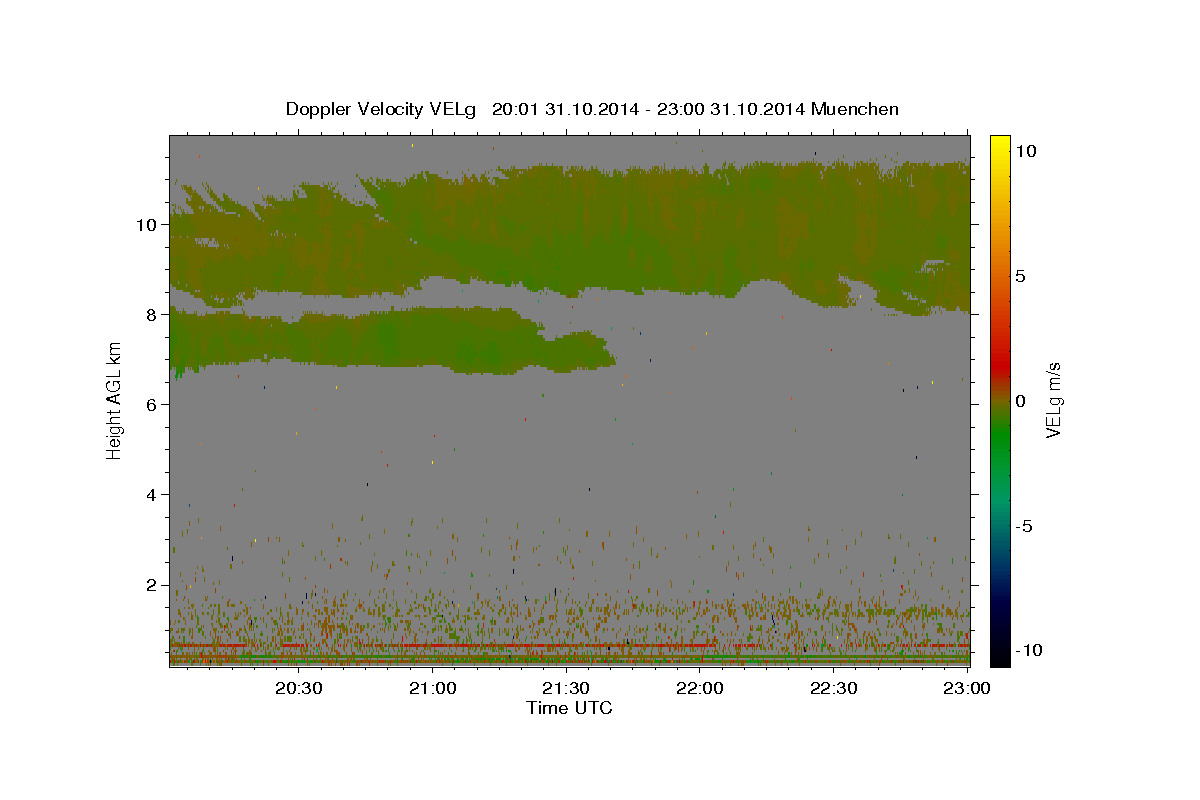Click the height tick label 2
This screenshot has height=800, width=1200.
click(x=151, y=584)
